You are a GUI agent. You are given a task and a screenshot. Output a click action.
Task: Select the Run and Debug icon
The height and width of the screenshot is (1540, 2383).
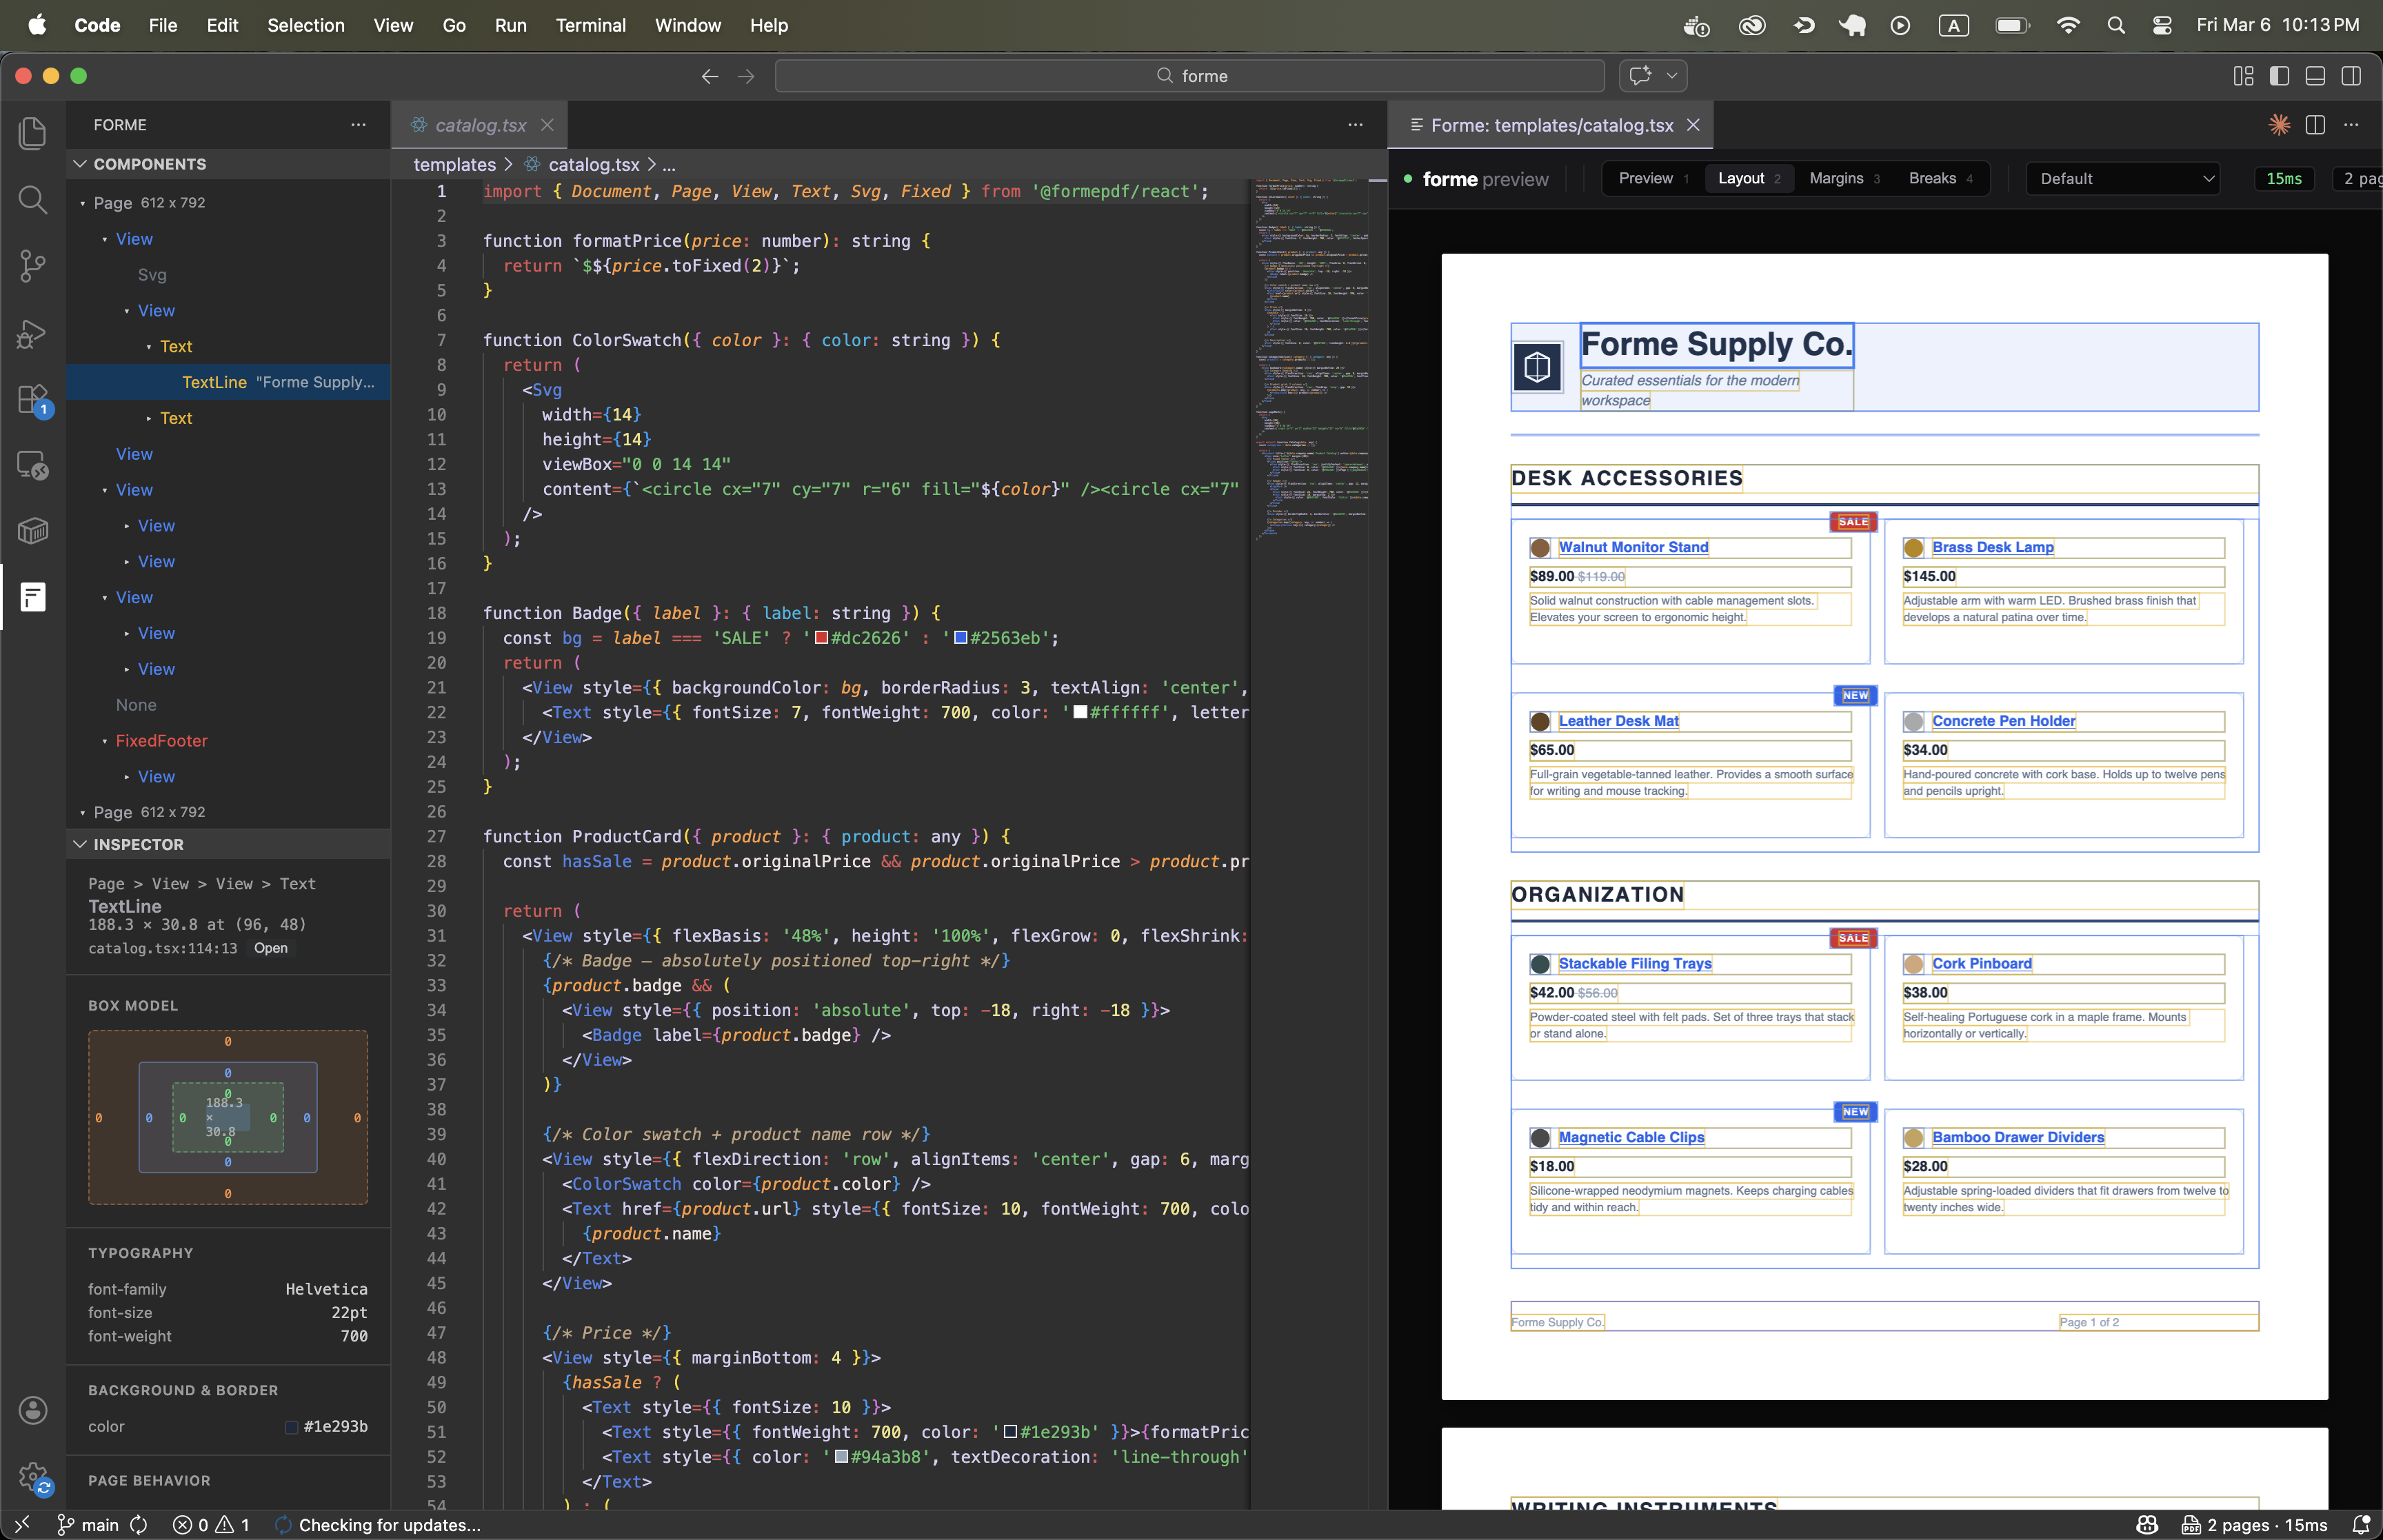tap(32, 333)
